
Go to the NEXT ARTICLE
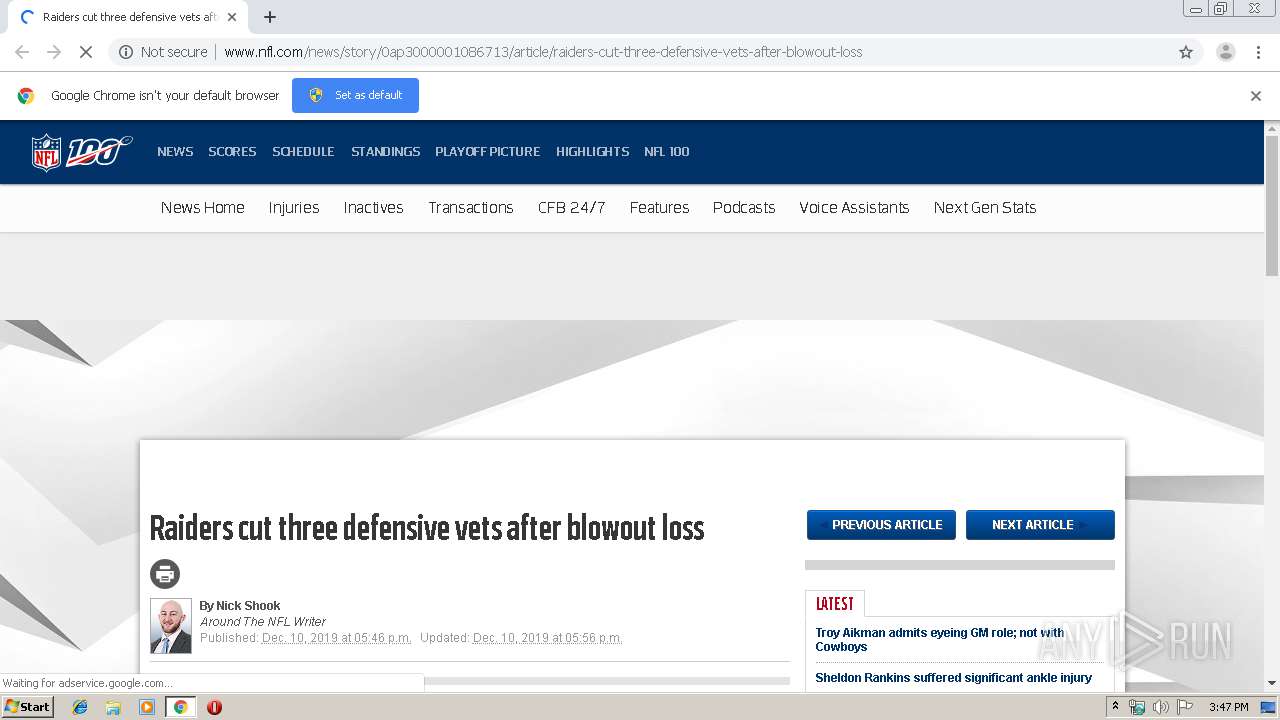[x=1040, y=525]
